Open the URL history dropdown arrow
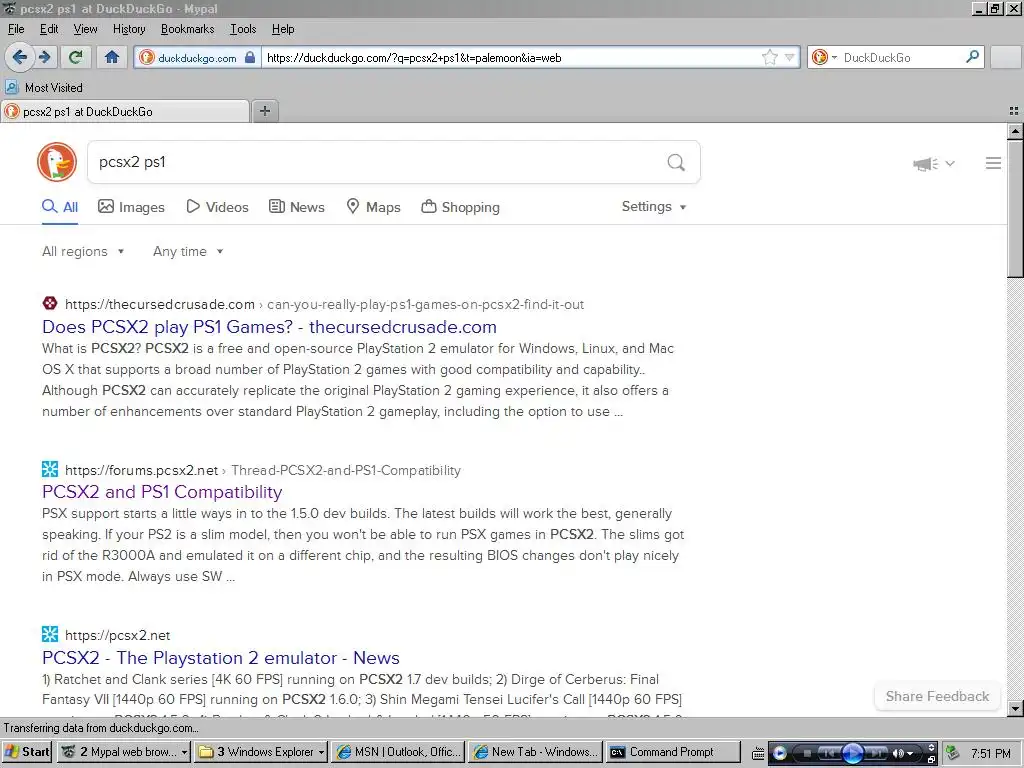Image resolution: width=1024 pixels, height=768 pixels. point(790,57)
